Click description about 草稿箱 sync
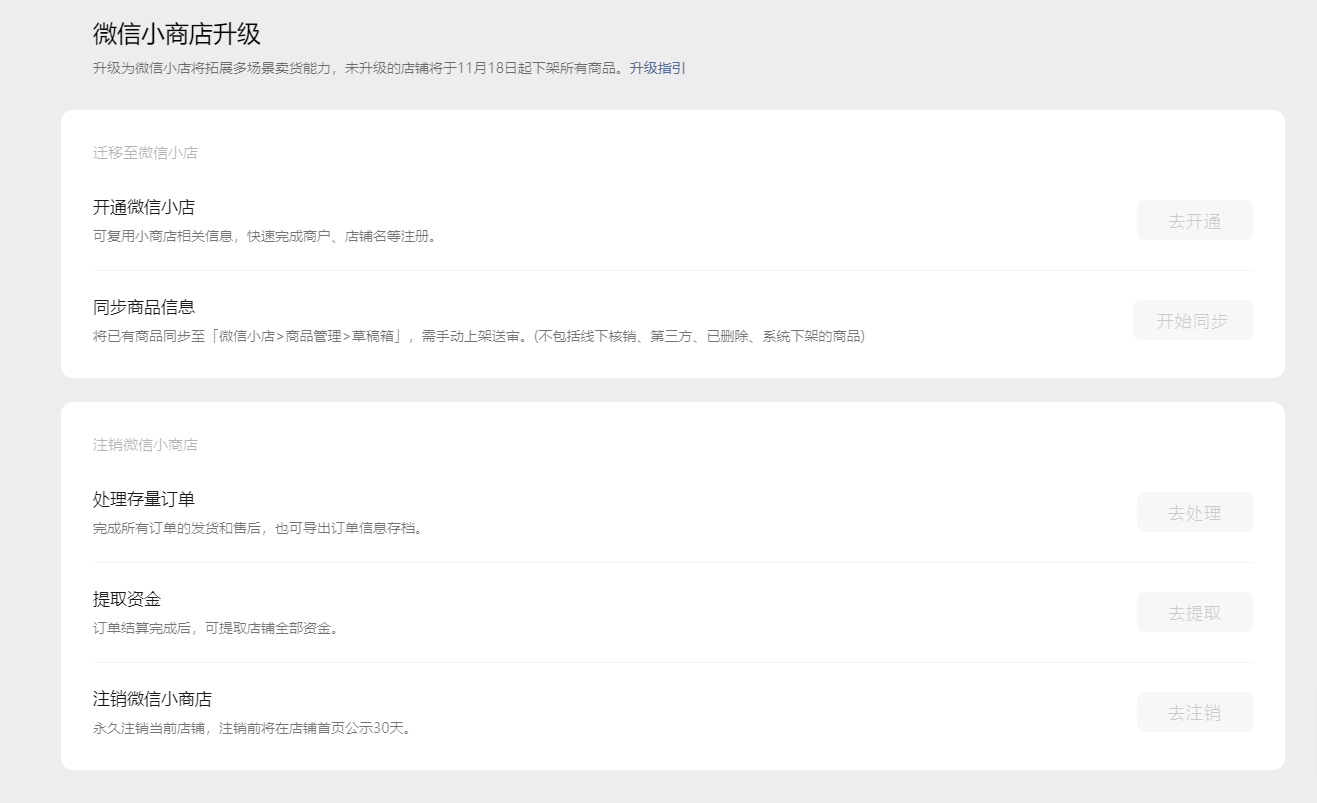This screenshot has width=1317, height=803. [x=479, y=336]
